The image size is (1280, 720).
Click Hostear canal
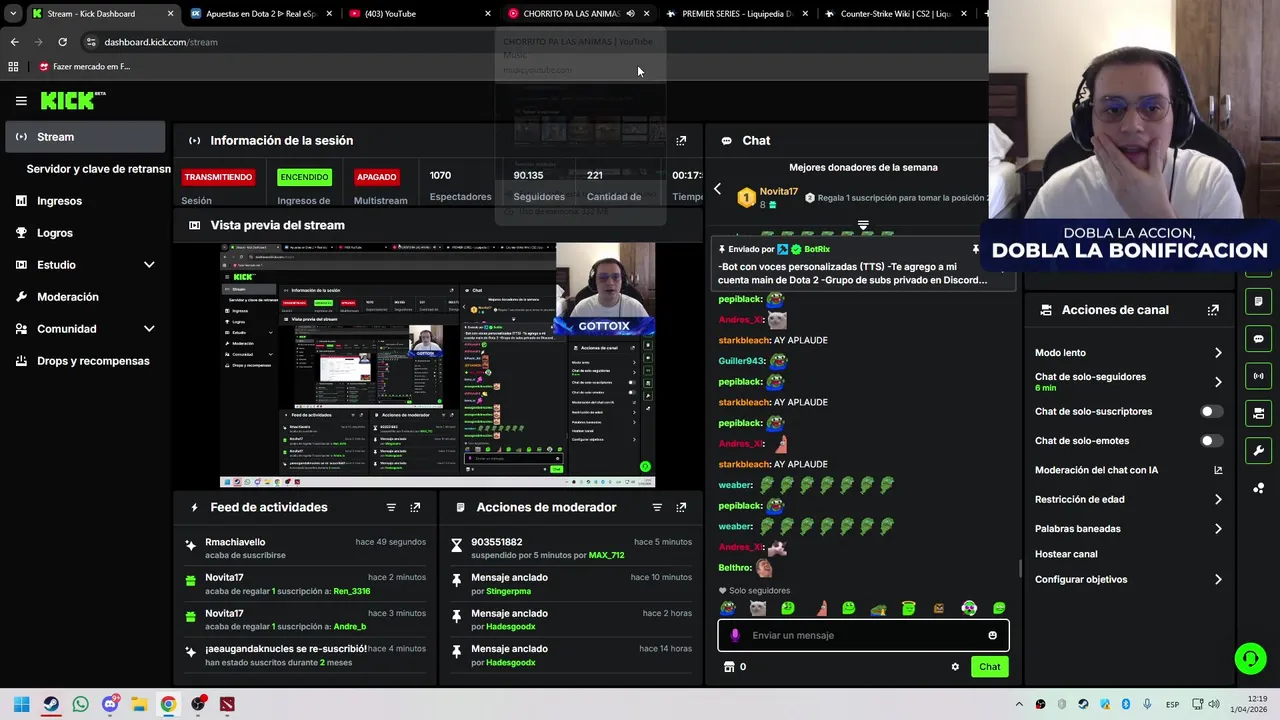(x=1066, y=554)
